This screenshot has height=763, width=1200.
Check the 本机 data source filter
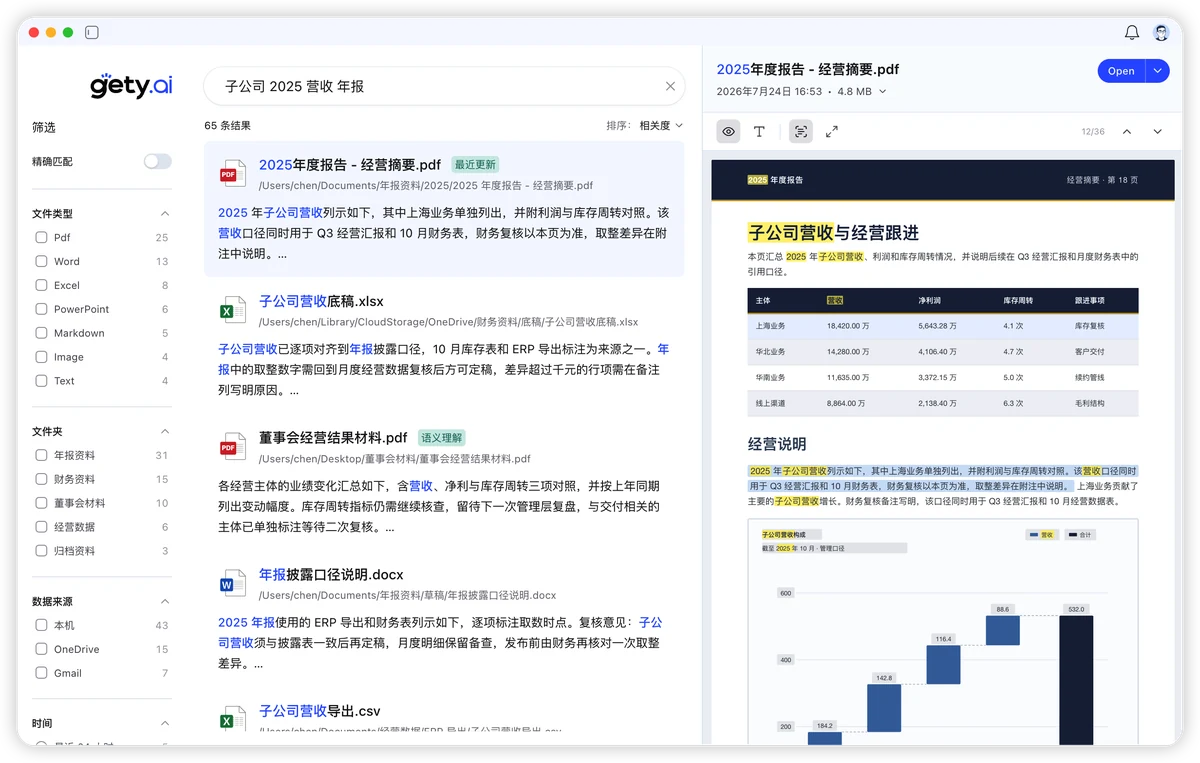[41, 625]
